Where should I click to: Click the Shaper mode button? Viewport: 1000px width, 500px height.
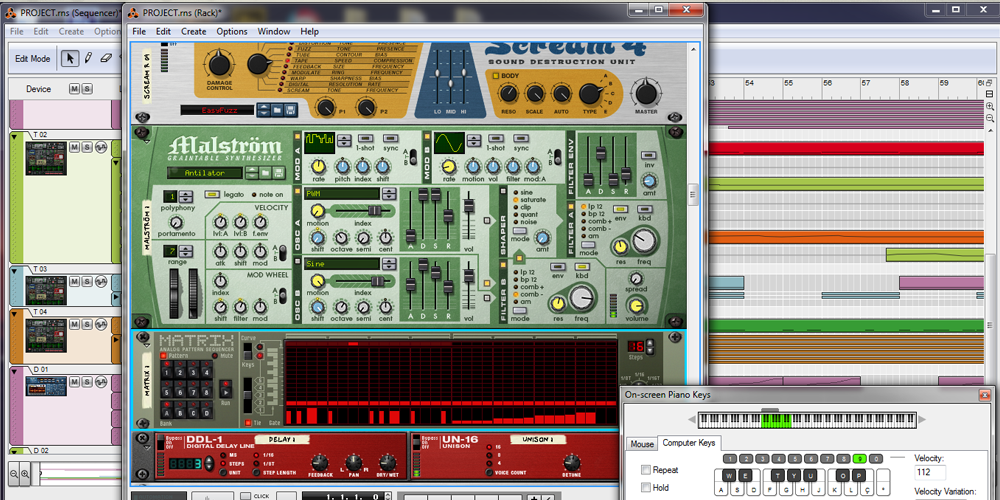[x=520, y=230]
